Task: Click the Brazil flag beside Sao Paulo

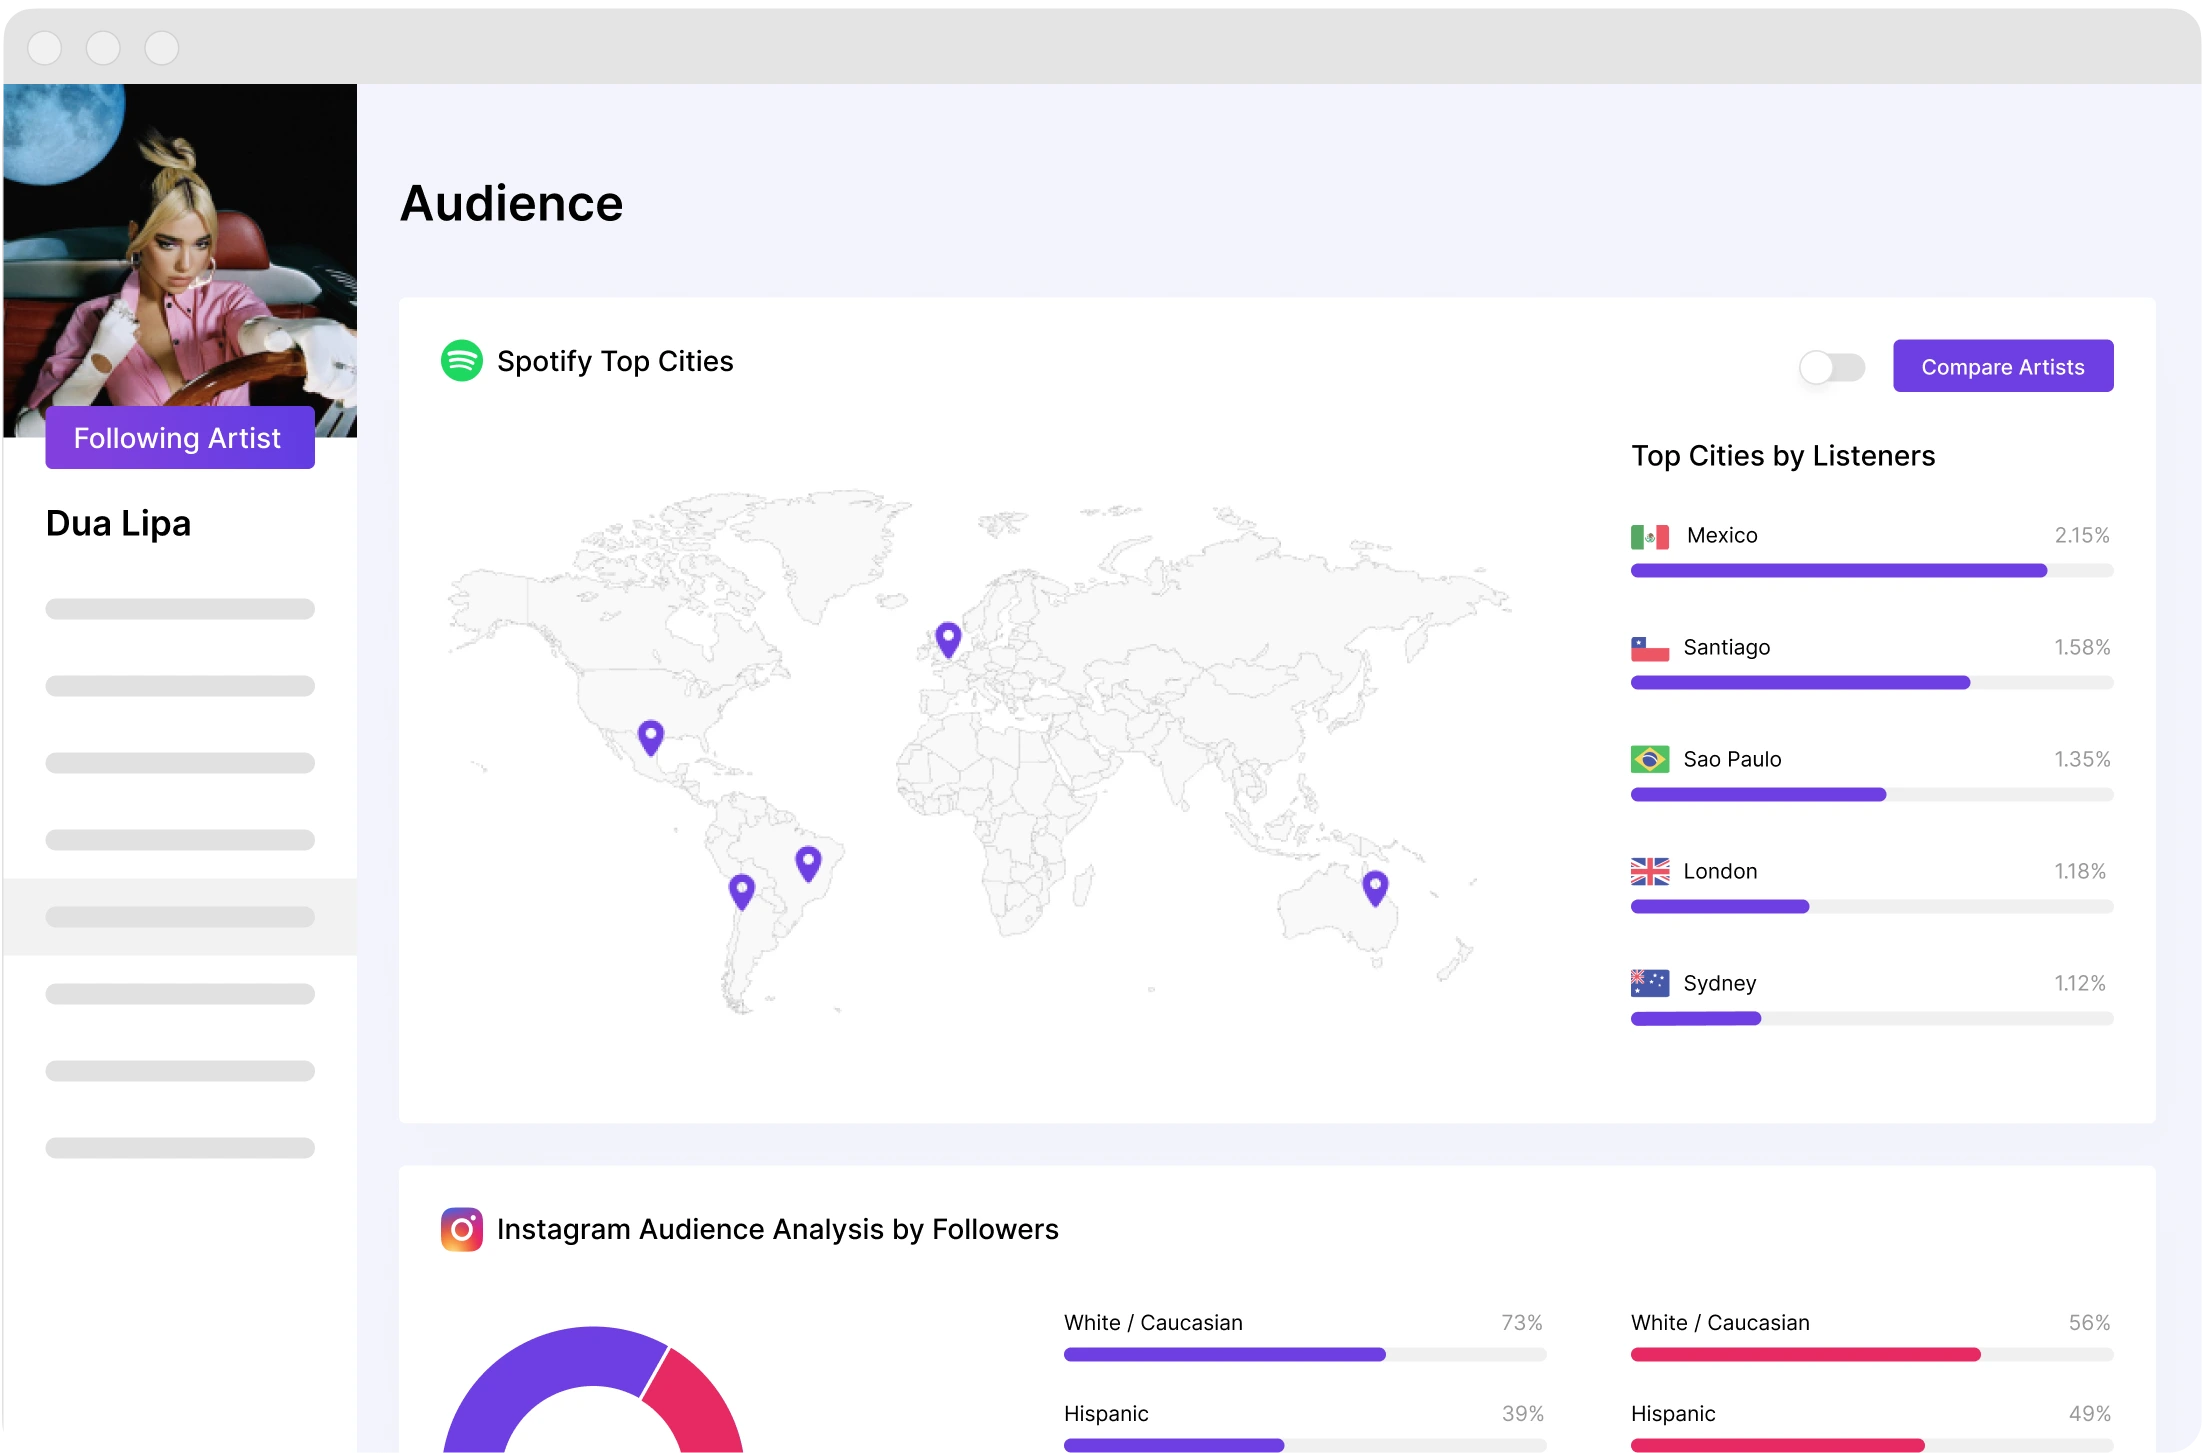Action: pyautogui.click(x=1649, y=760)
